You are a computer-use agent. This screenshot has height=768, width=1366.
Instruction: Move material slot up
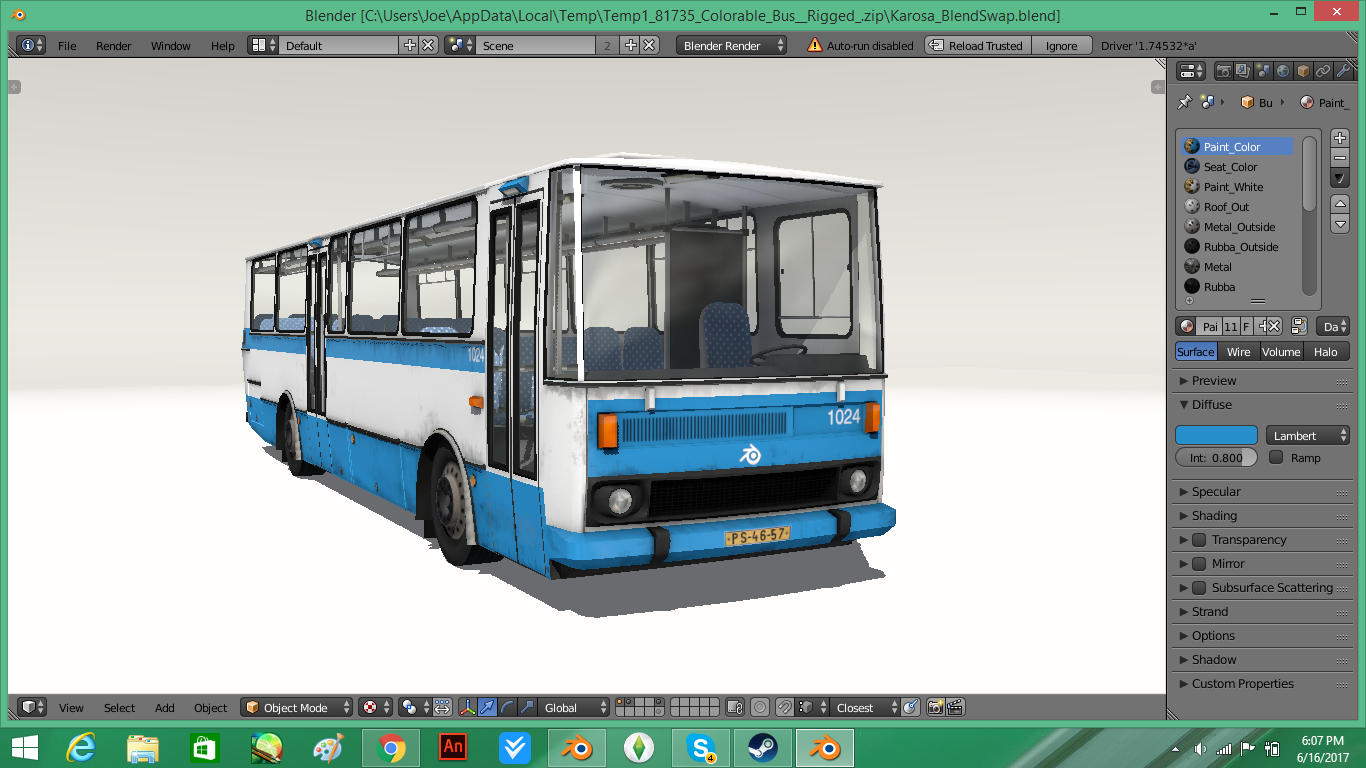pos(1340,204)
